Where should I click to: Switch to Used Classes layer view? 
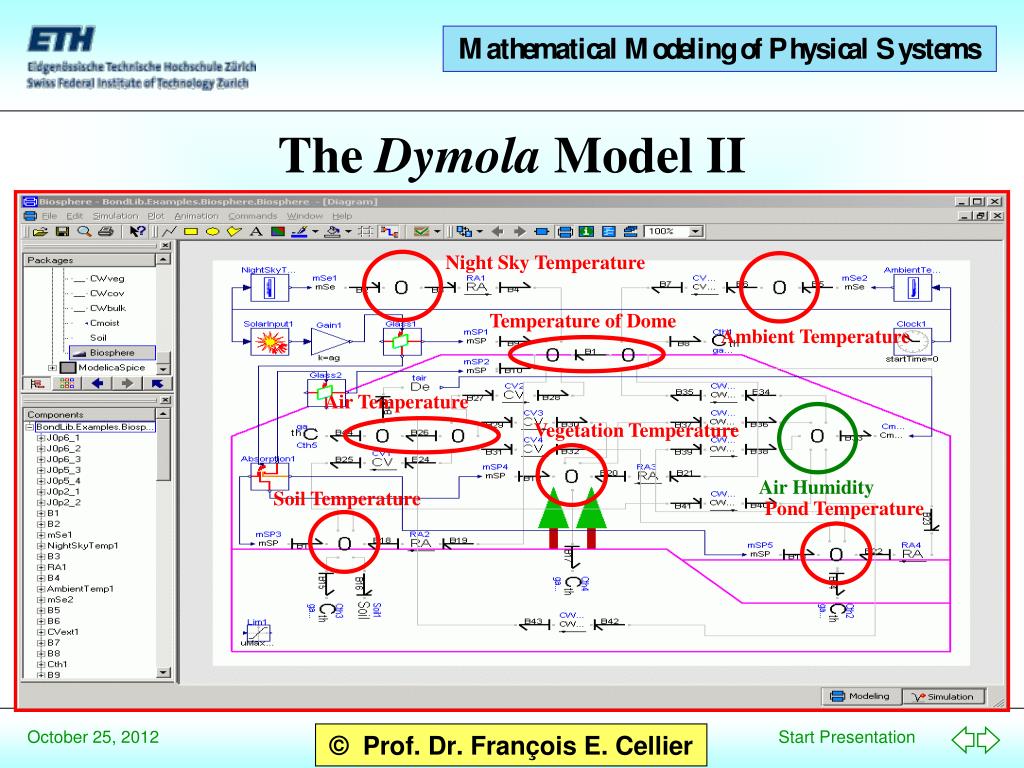pyautogui.click(x=630, y=231)
